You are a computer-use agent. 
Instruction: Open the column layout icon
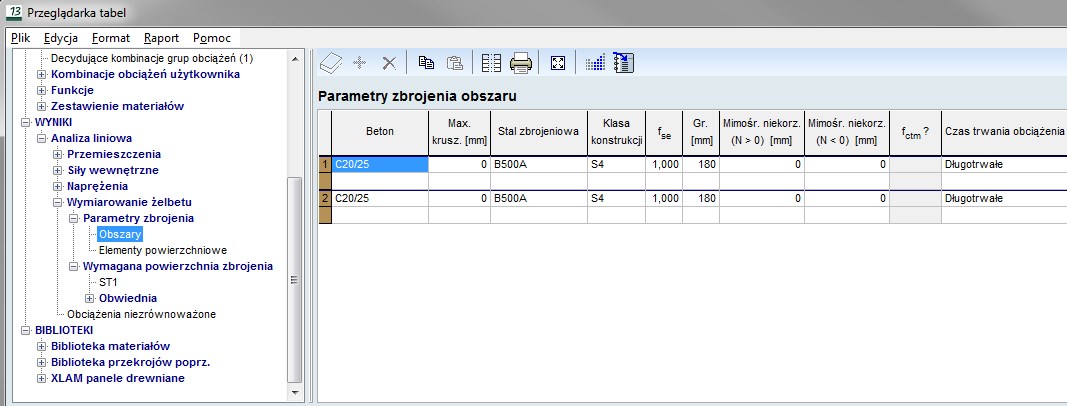click(491, 63)
